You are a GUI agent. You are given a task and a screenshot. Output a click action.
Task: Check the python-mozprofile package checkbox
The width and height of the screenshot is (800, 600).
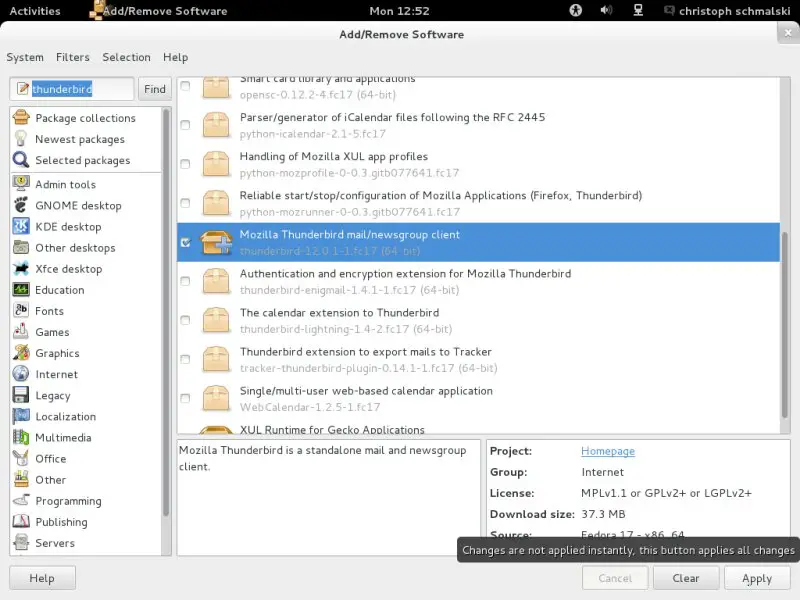185,164
